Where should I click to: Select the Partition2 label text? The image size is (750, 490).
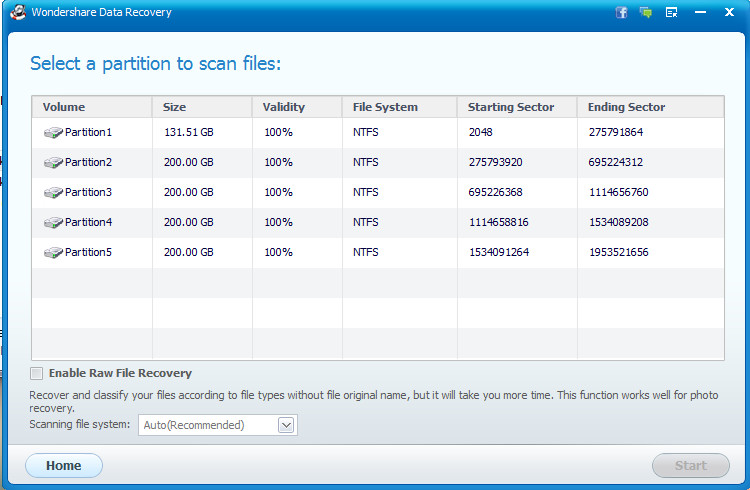click(x=88, y=162)
